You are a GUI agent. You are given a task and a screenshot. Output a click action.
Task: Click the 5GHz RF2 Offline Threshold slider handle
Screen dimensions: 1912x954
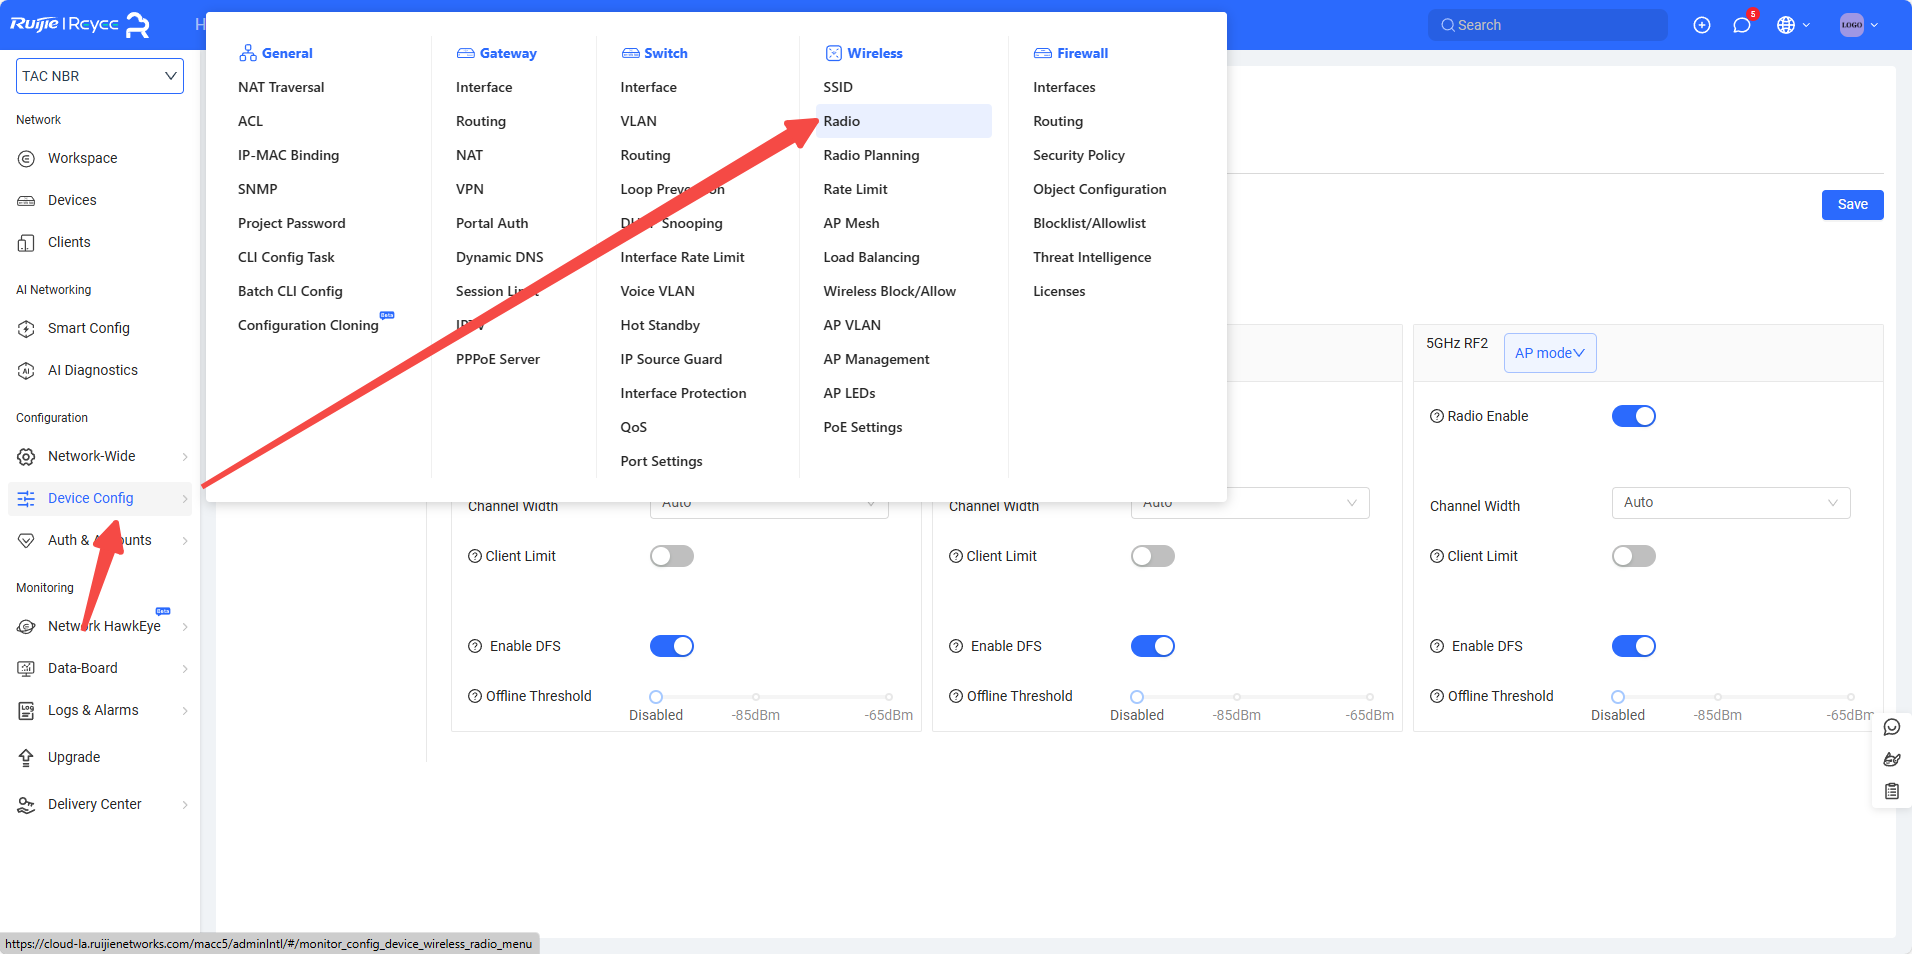(1618, 697)
